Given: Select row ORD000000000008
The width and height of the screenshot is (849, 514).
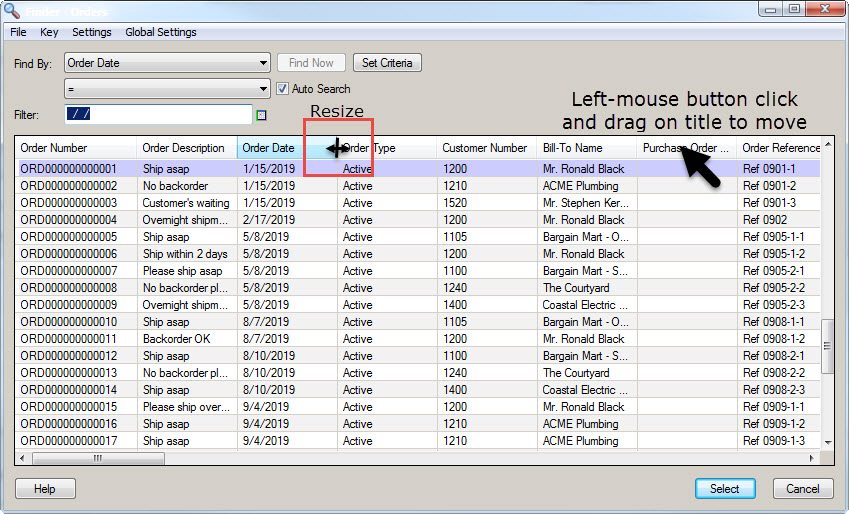Looking at the screenshot, I should click(x=417, y=288).
